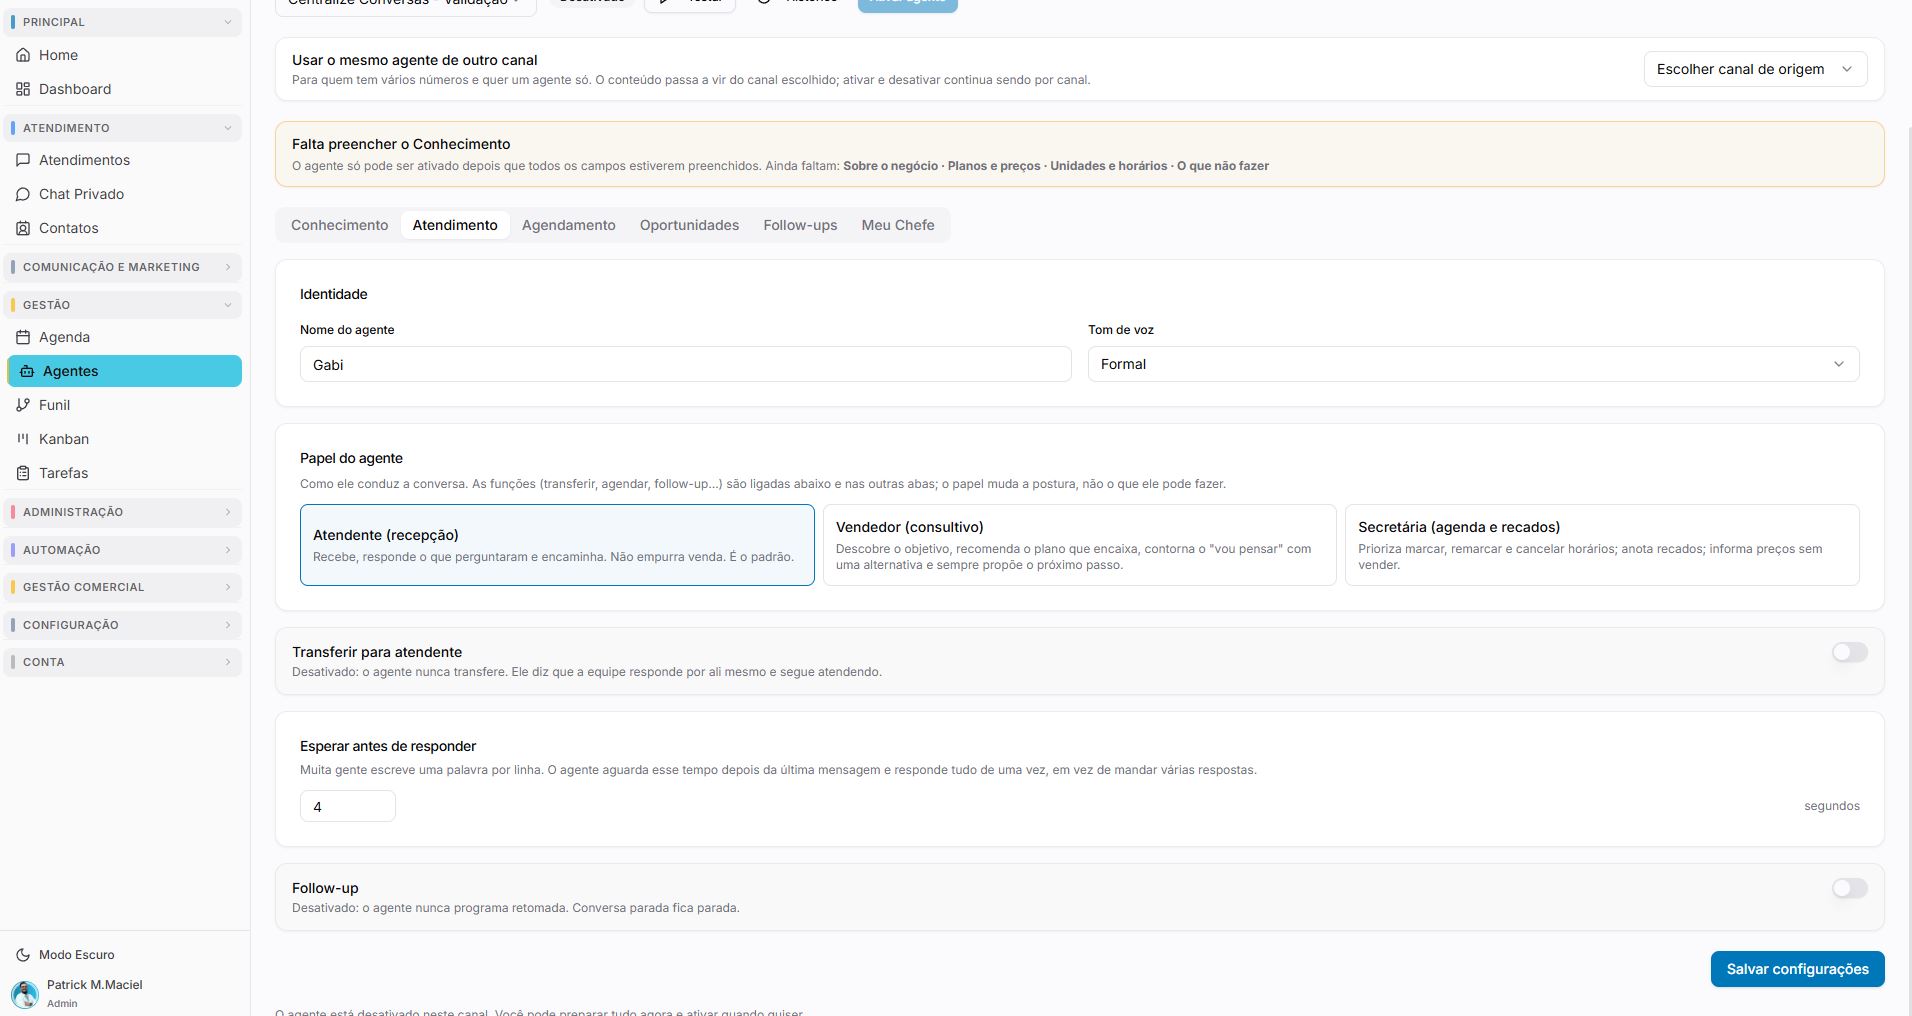Image resolution: width=1912 pixels, height=1016 pixels.
Task: Select the Atendimento tab
Action: coord(455,225)
